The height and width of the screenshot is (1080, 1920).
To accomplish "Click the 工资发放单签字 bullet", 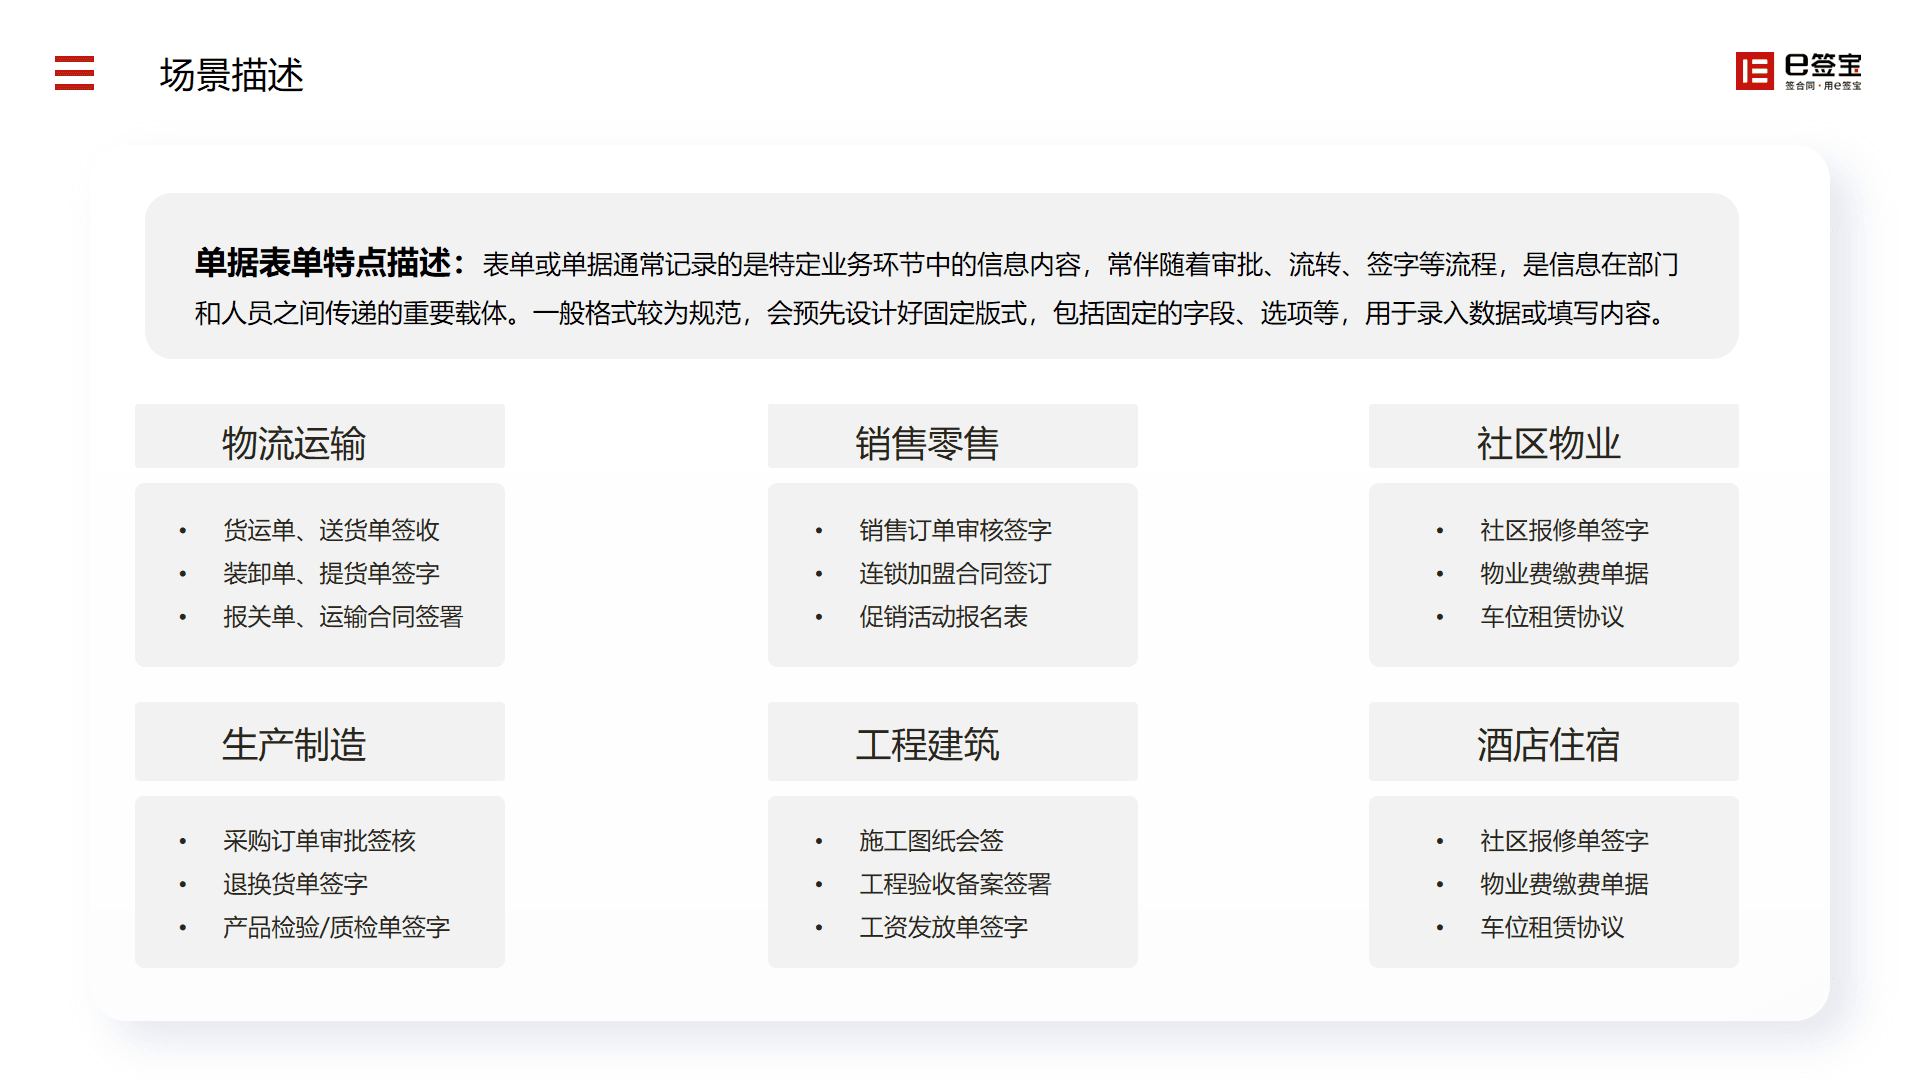I will (x=943, y=927).
